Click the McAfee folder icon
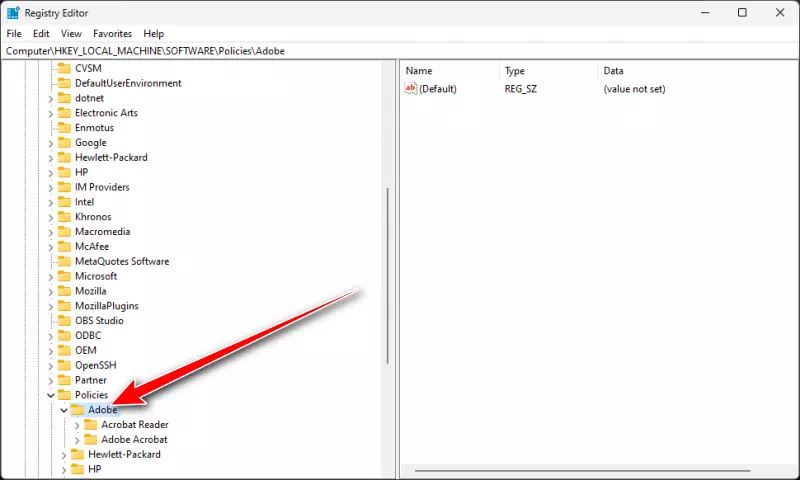800x480 pixels. pos(64,246)
